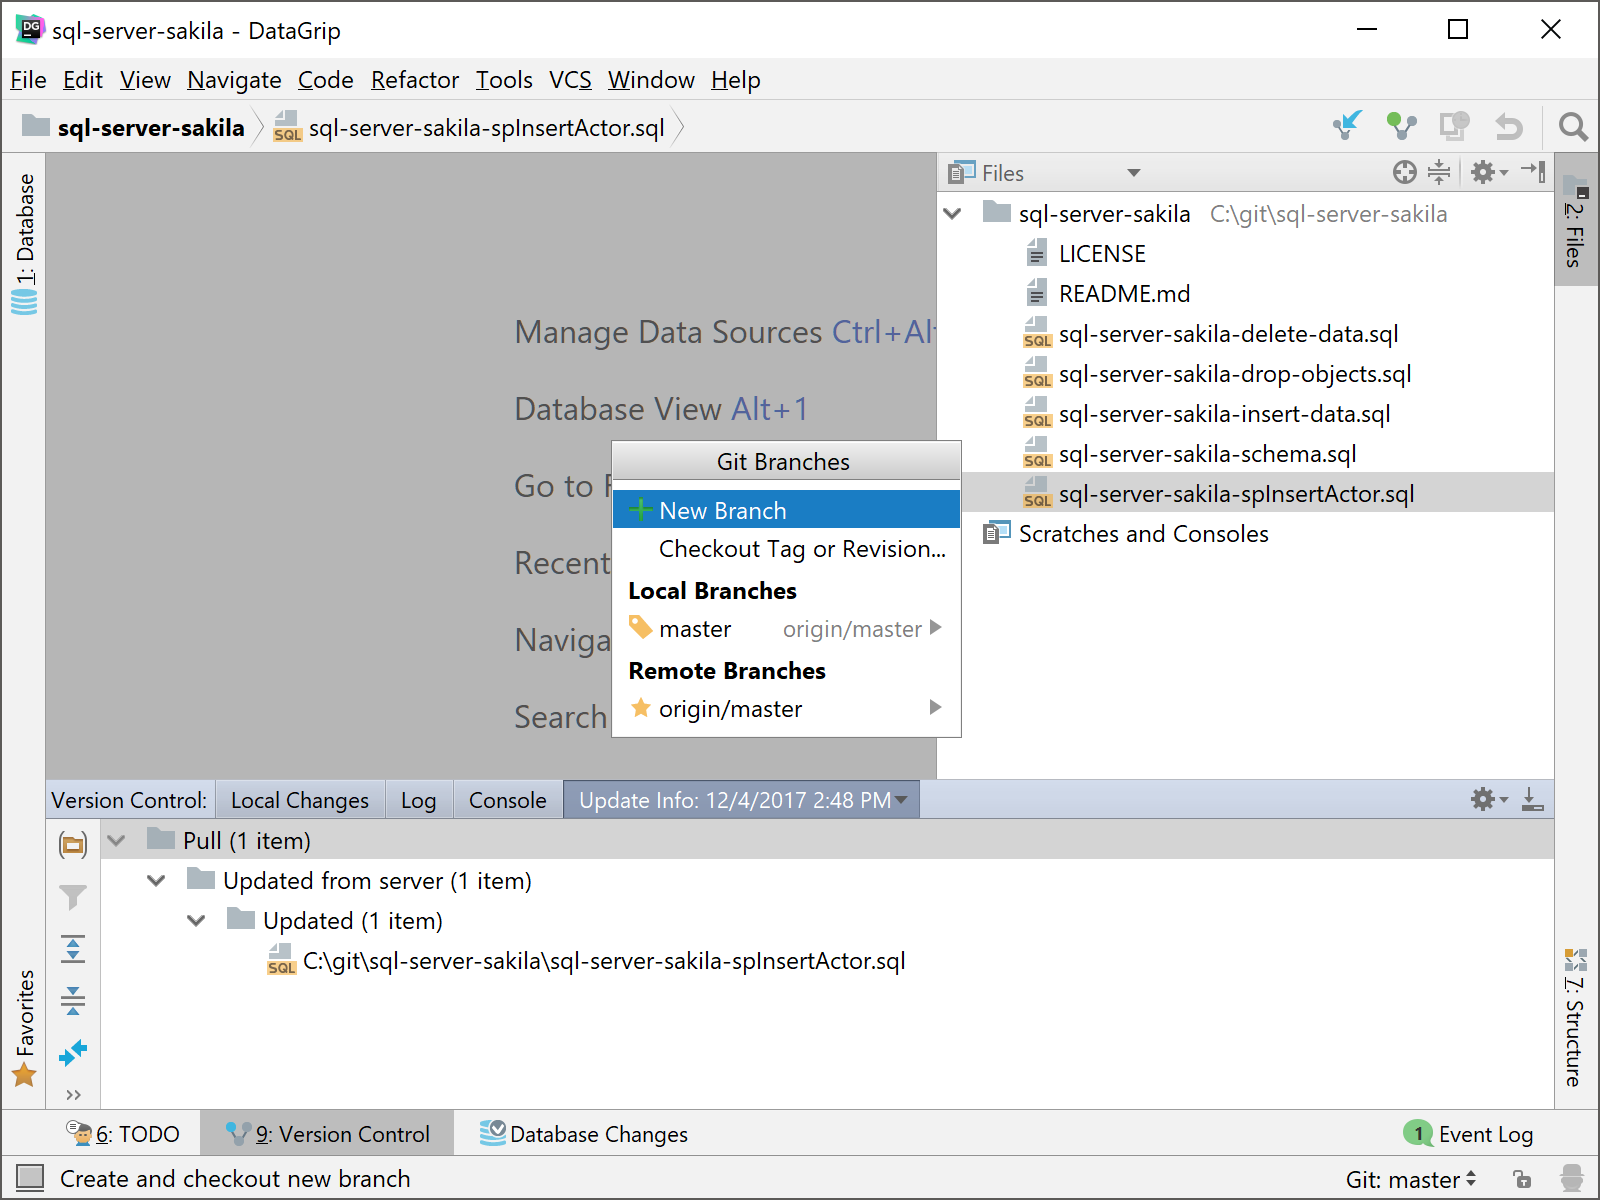Click the hide/download icon in Version Control header
Screen dimensions: 1600x1200
tap(1532, 799)
